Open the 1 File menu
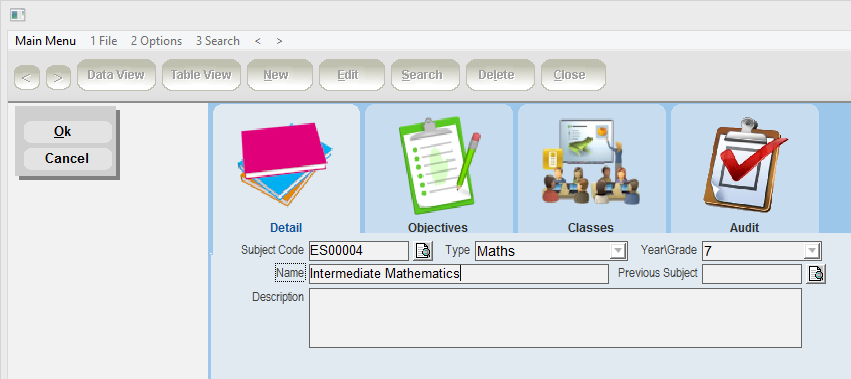Image resolution: width=851 pixels, height=379 pixels. coord(104,41)
